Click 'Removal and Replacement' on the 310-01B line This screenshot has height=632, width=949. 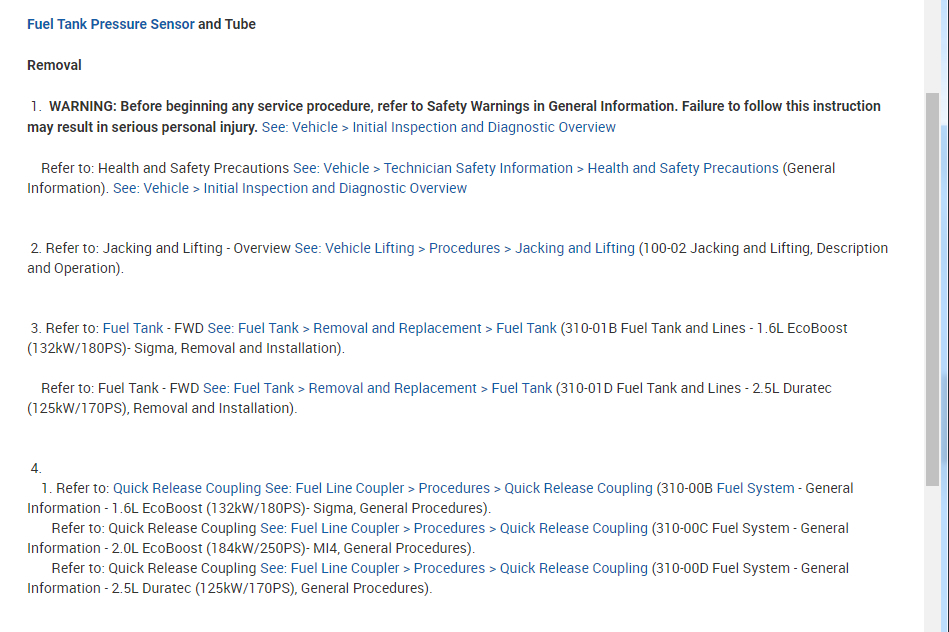[398, 328]
